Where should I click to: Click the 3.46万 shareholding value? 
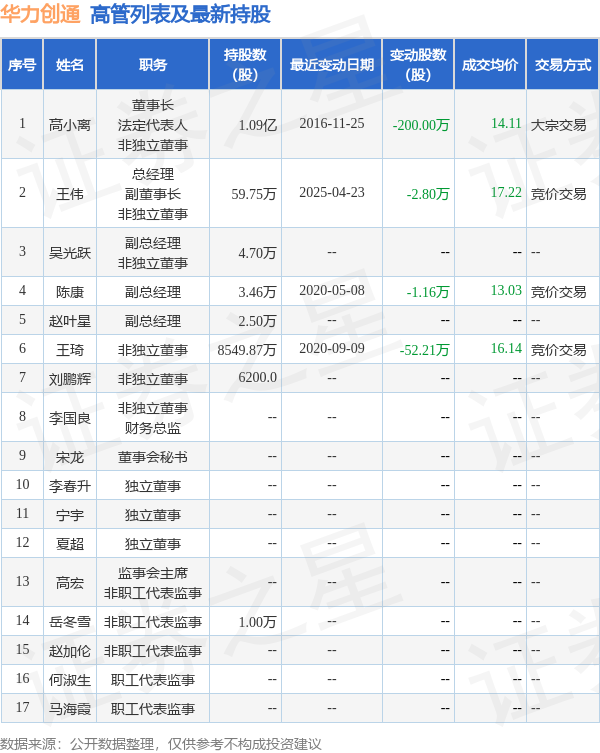click(x=257, y=291)
